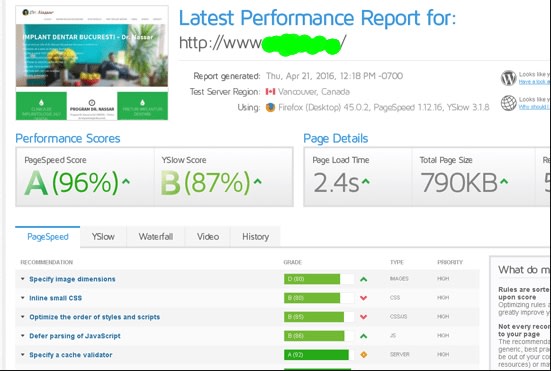The width and height of the screenshot is (551, 371).
Task: Click the 2.4s page load time value
Action: click(x=336, y=182)
